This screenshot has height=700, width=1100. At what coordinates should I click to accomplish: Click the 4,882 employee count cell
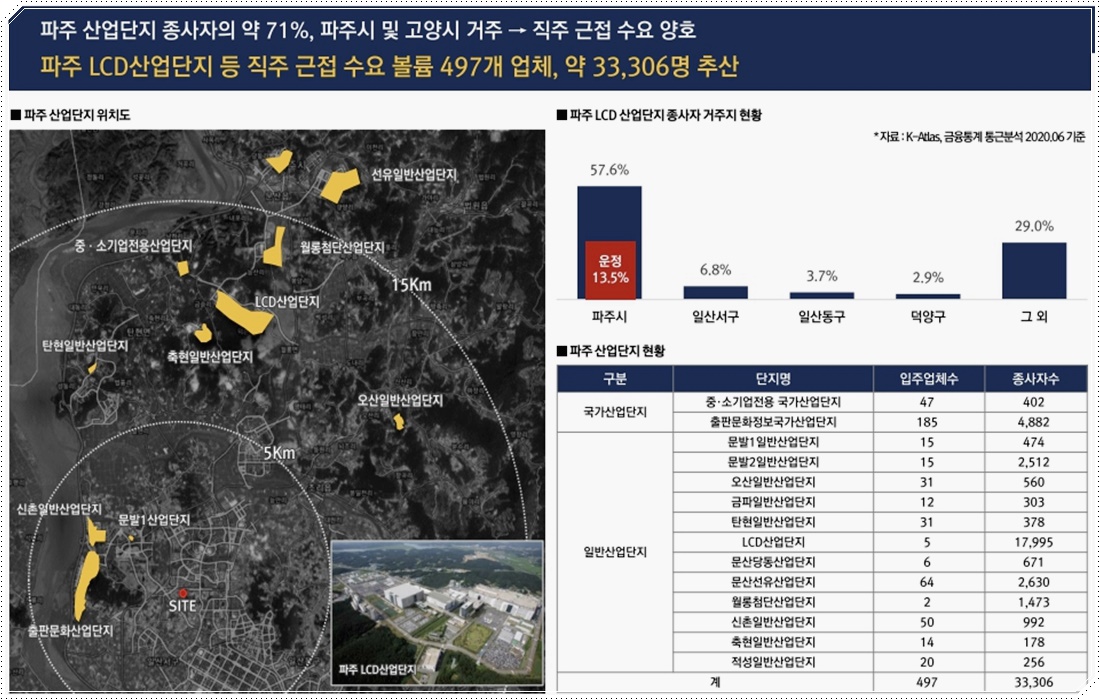coord(1035,422)
